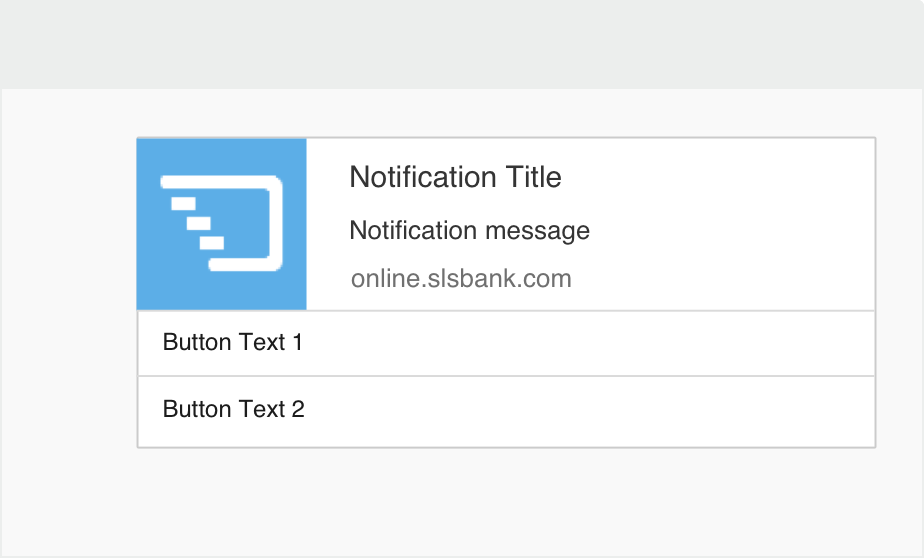This screenshot has height=558, width=924.
Task: Click the blue area above the logo shape
Action: click(x=222, y=156)
